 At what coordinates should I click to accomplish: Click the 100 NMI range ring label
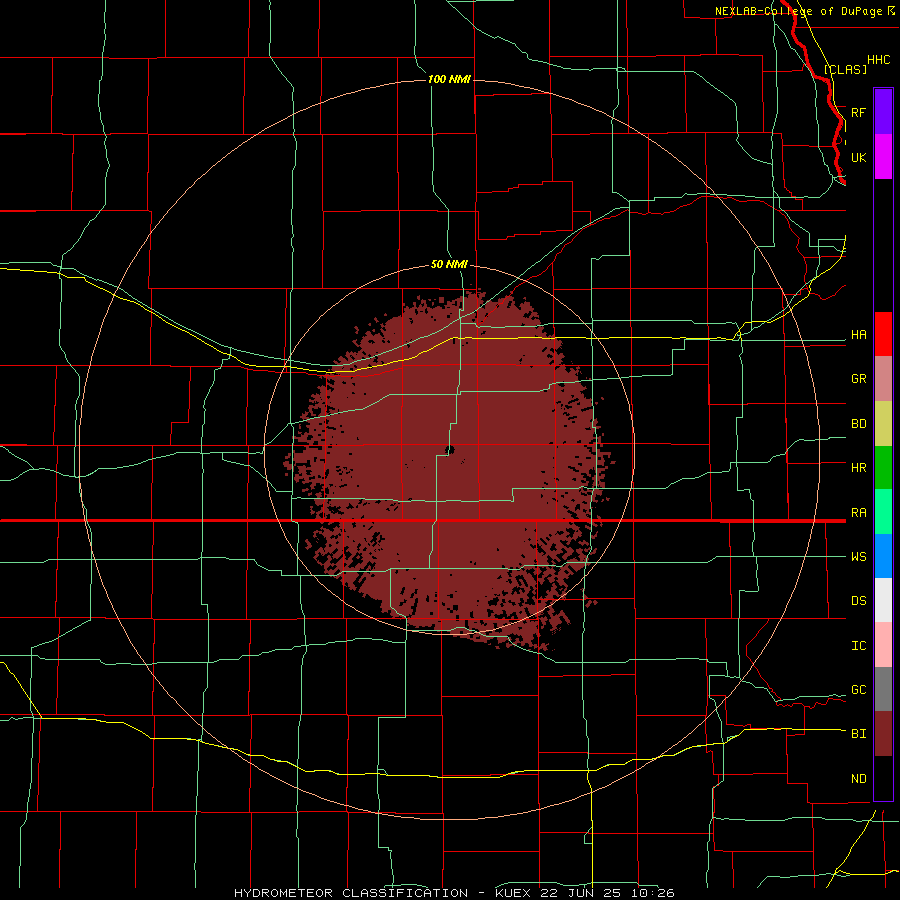(x=449, y=79)
